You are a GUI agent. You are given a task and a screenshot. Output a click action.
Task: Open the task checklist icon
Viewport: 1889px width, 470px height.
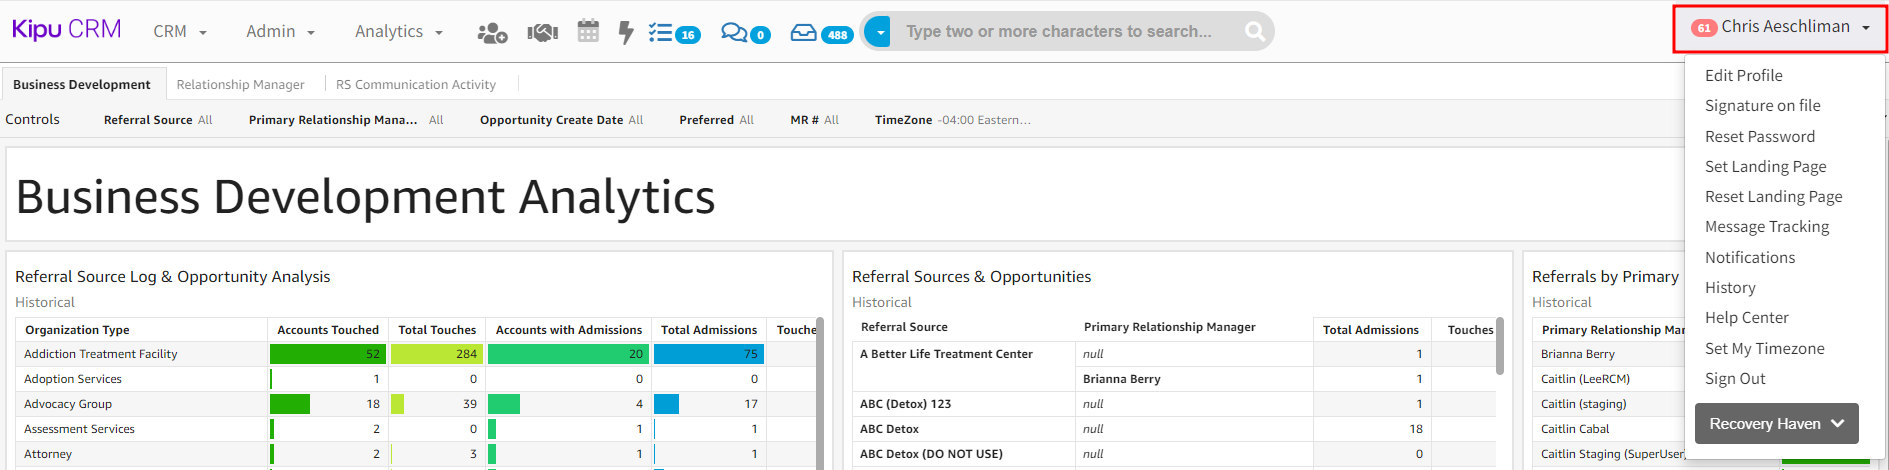(661, 33)
